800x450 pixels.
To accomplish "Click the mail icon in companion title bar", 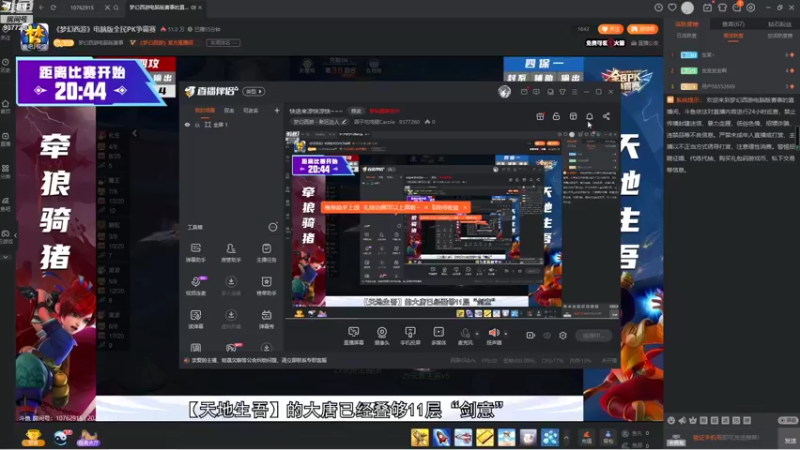I will click(x=524, y=92).
